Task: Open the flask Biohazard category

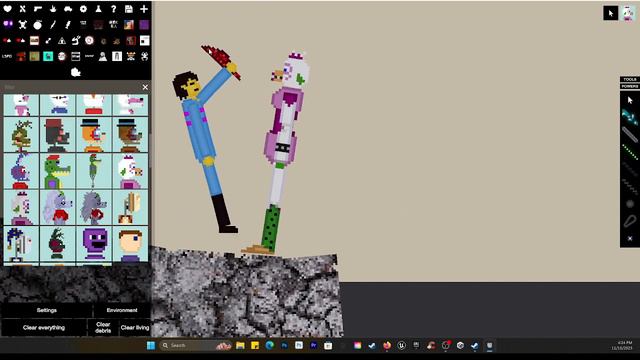Action: (98, 9)
